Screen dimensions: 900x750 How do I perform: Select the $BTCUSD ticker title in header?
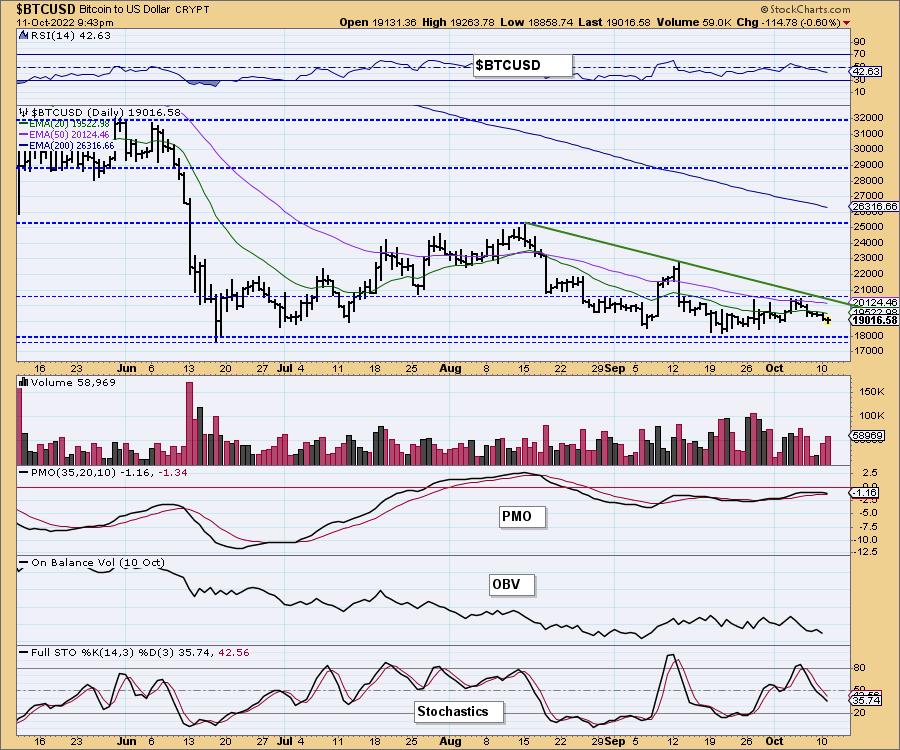[46, 9]
